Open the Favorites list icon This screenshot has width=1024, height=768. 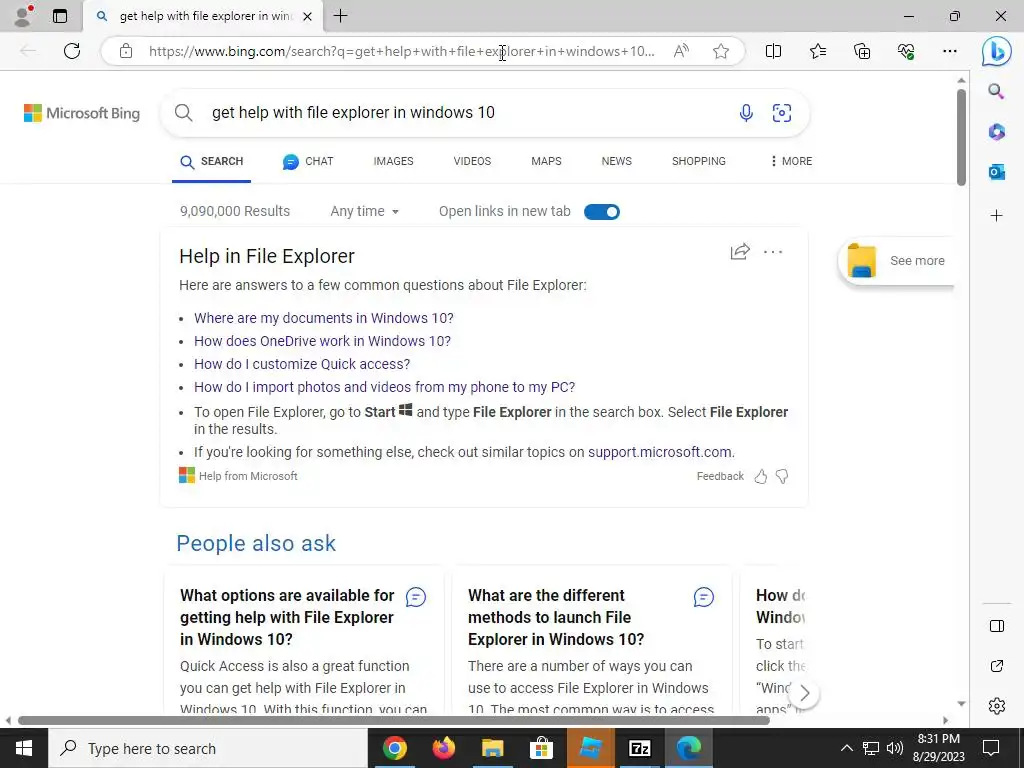point(818,51)
